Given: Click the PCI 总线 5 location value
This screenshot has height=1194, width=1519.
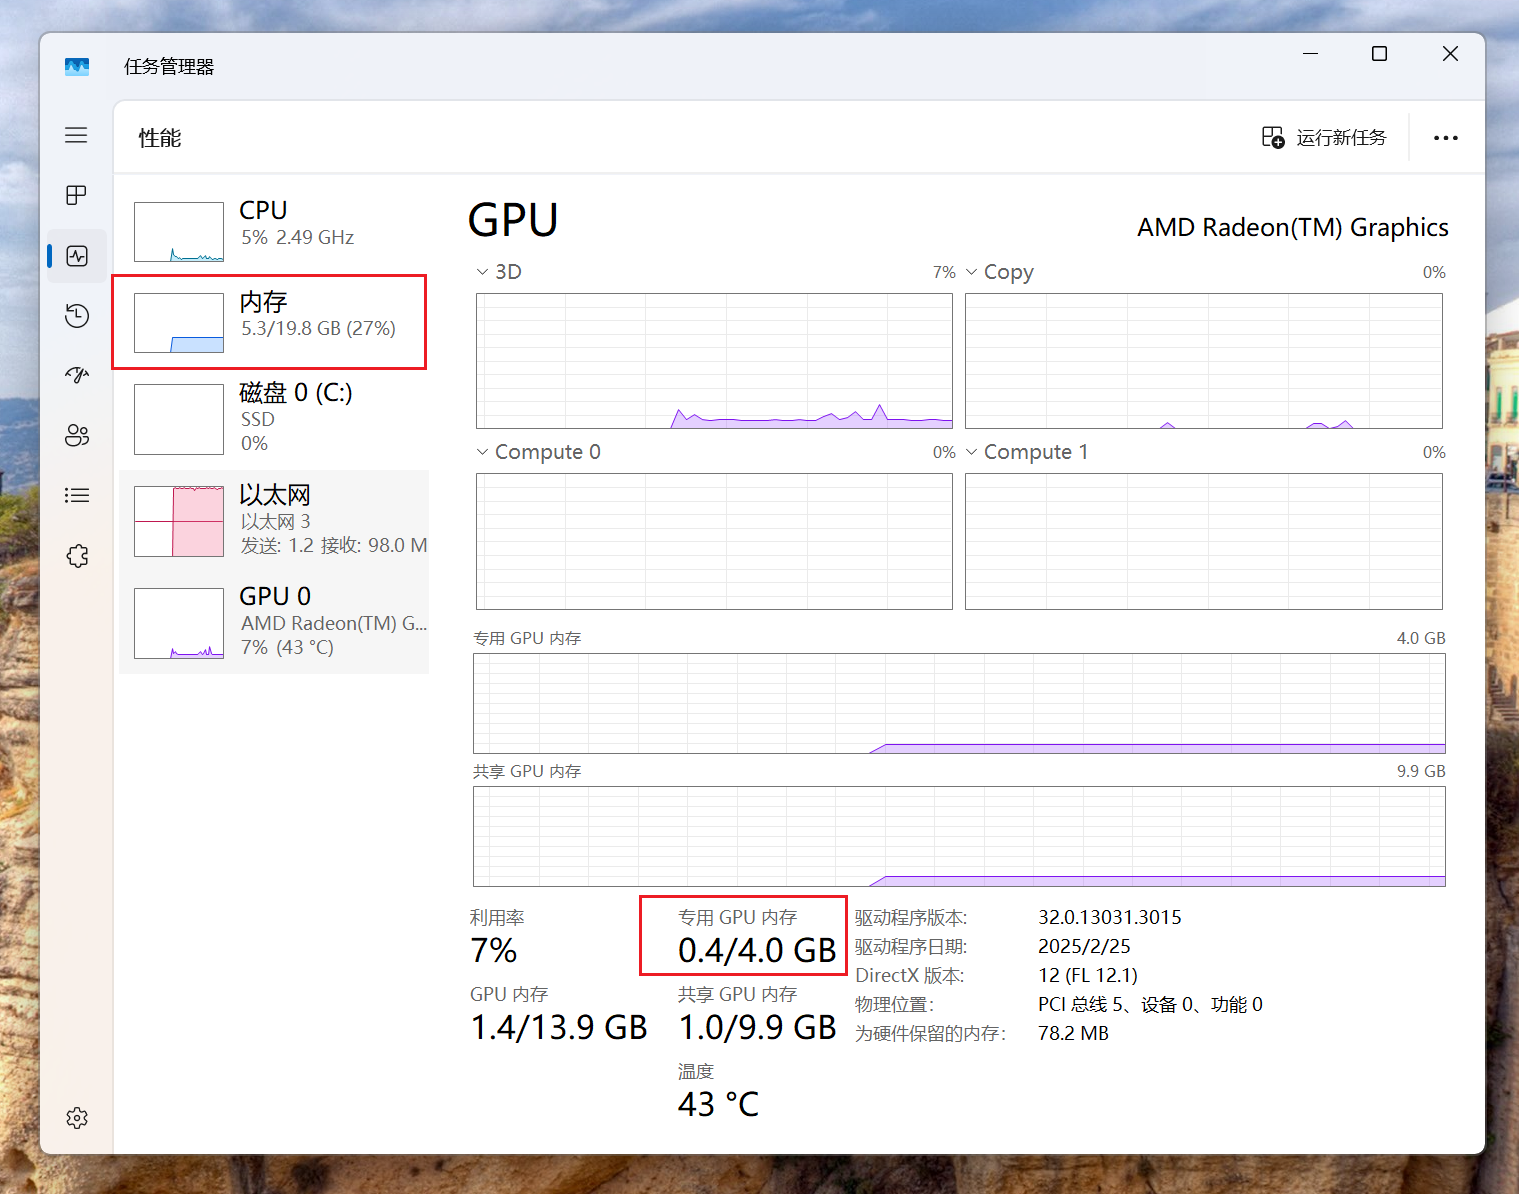Looking at the screenshot, I should [x=1150, y=1004].
